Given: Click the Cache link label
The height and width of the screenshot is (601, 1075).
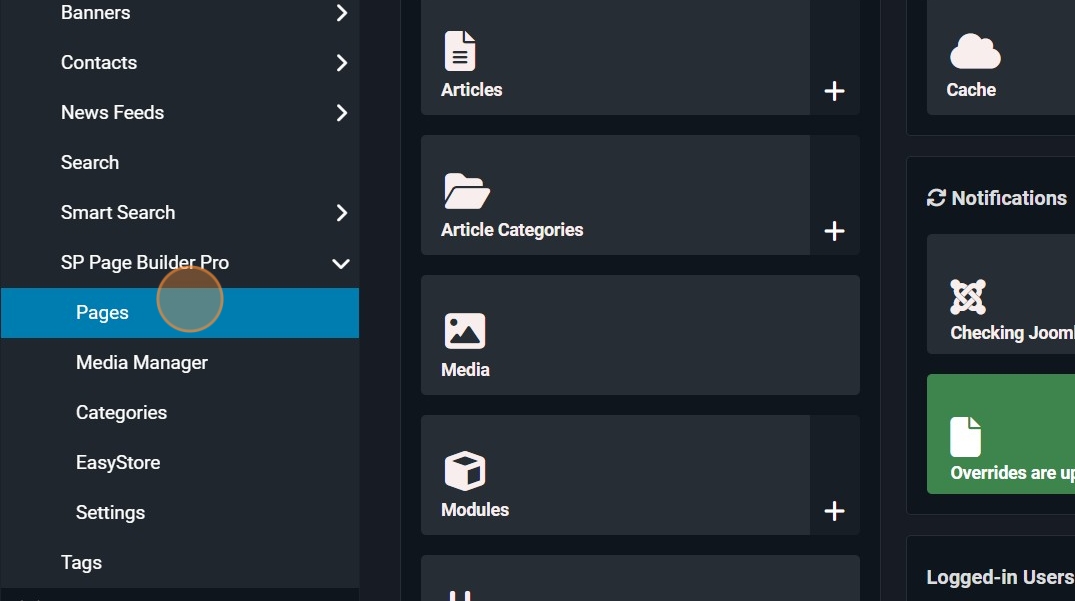Looking at the screenshot, I should 971,90.
